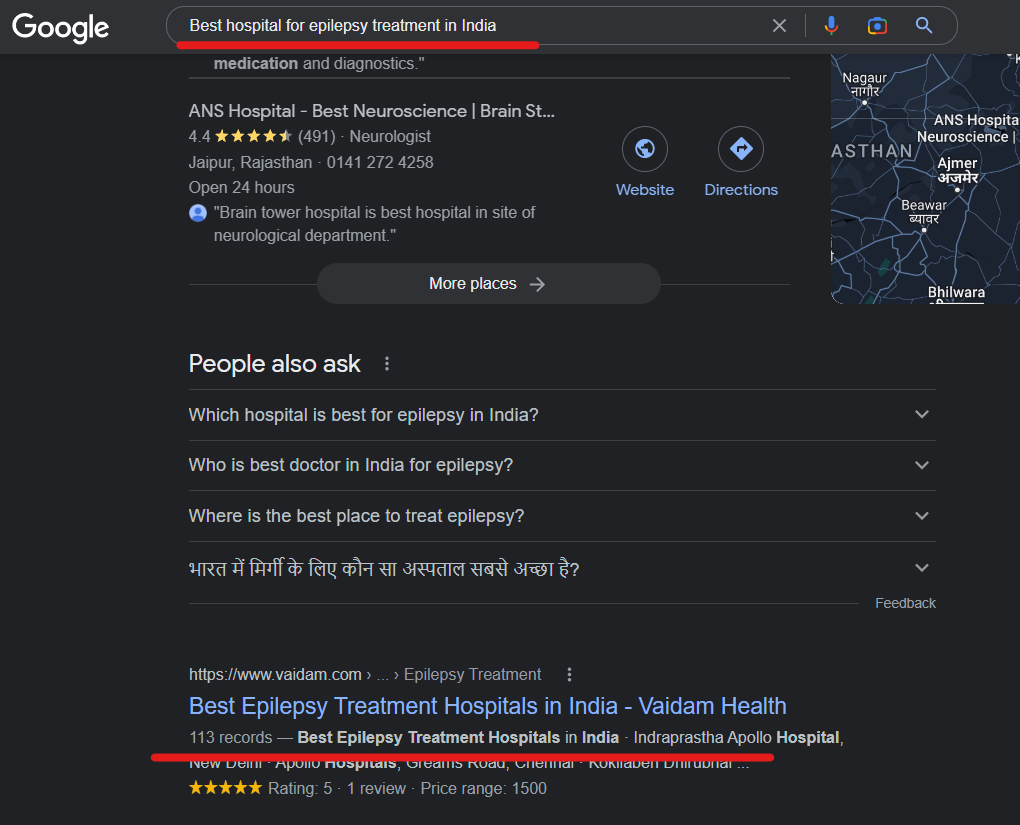Click the More places button

coord(489,284)
